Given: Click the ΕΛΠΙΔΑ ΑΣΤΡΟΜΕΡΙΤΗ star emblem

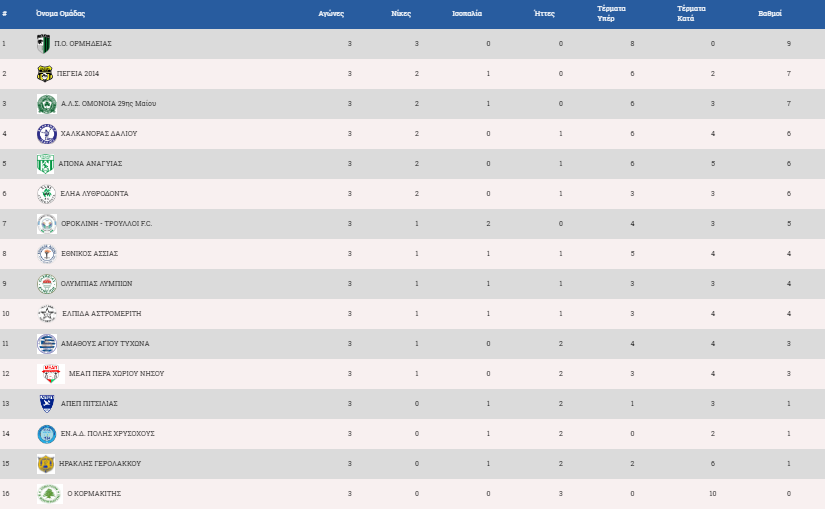Looking at the screenshot, I should click(x=47, y=314).
